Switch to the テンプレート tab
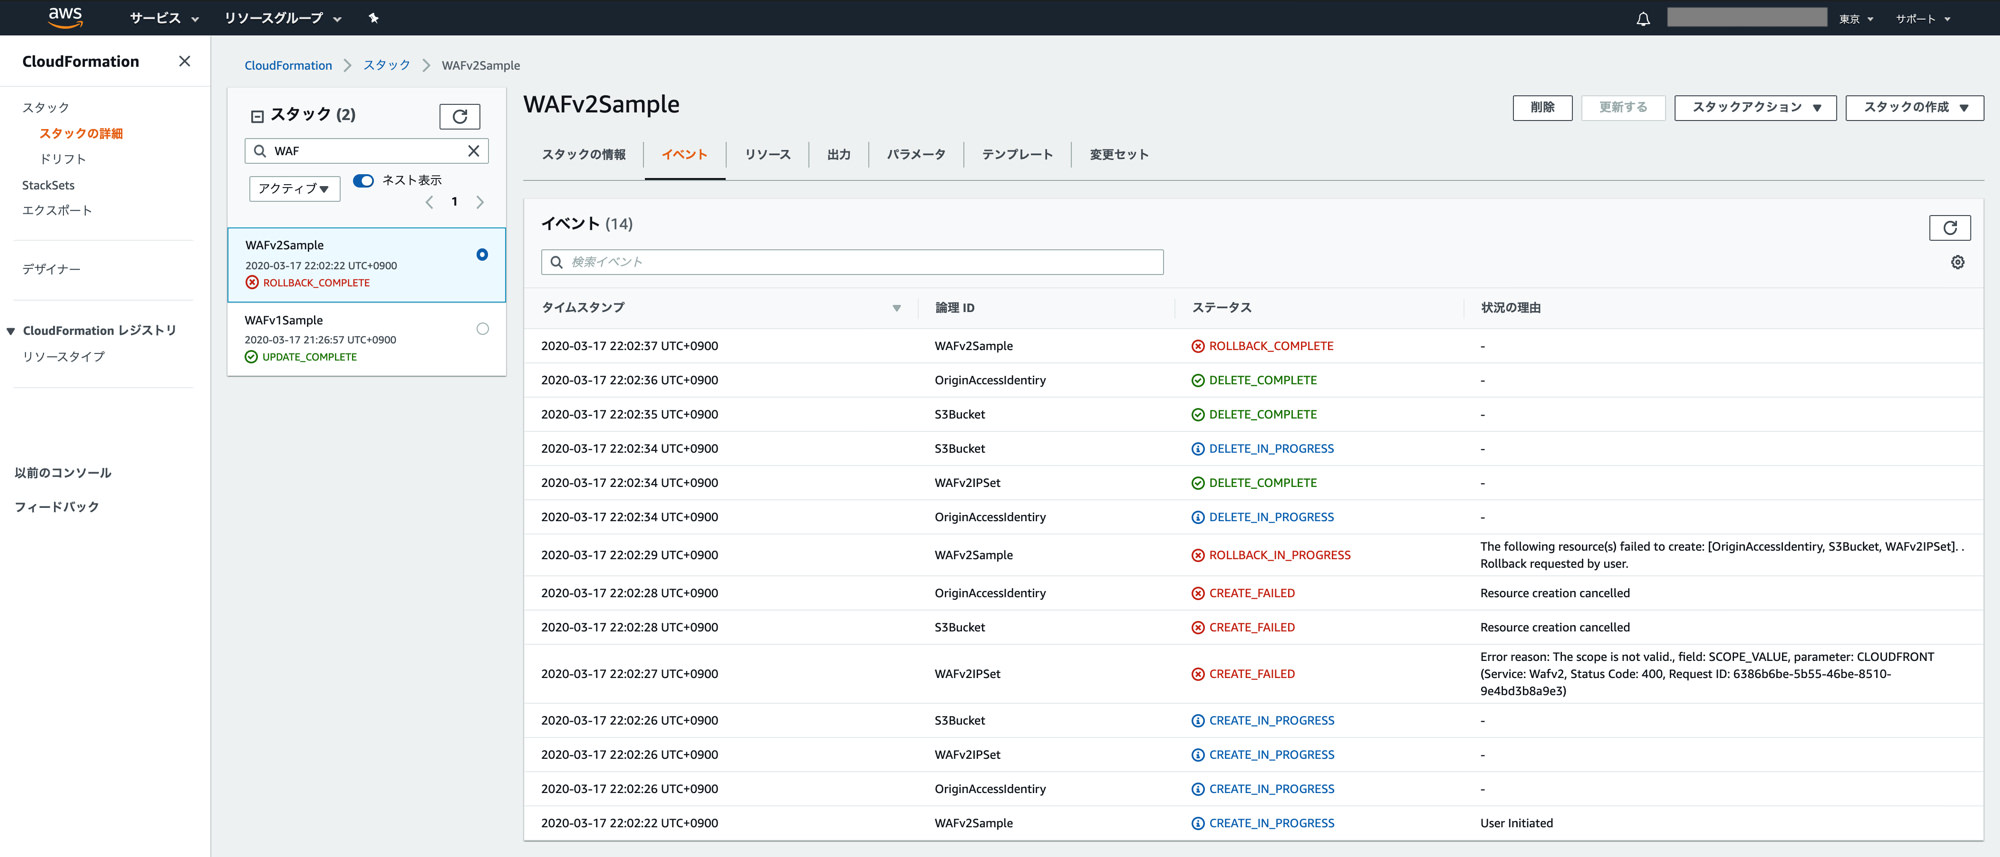This screenshot has height=857, width=2000. [1017, 155]
